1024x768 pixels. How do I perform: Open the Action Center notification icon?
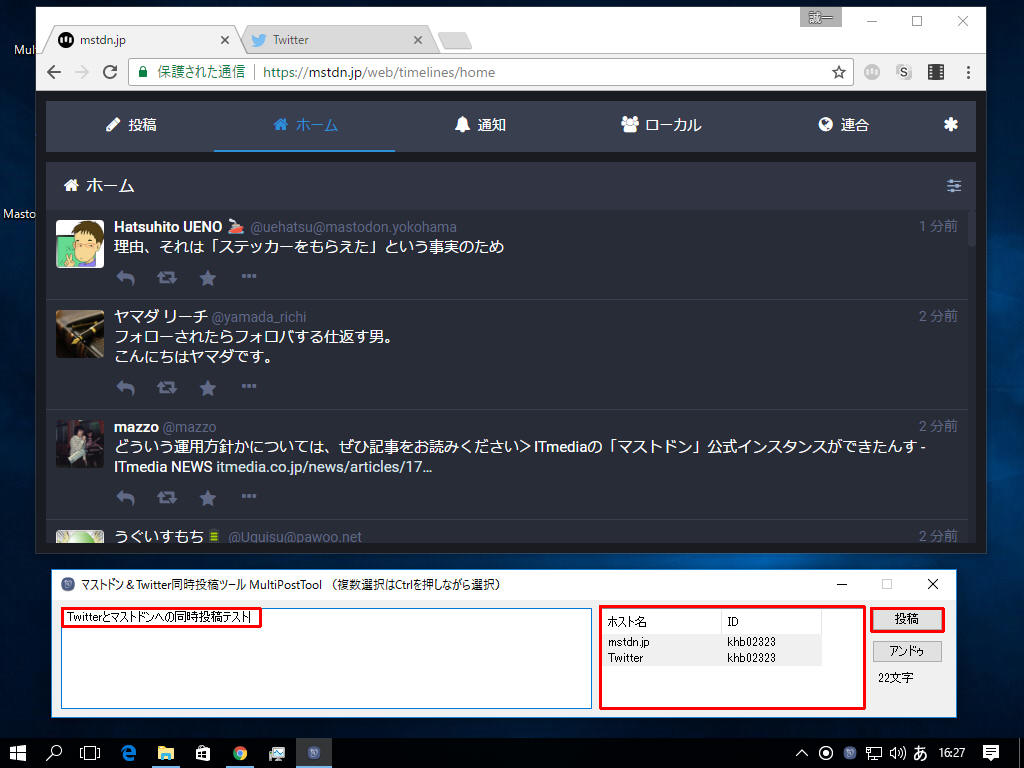991,753
